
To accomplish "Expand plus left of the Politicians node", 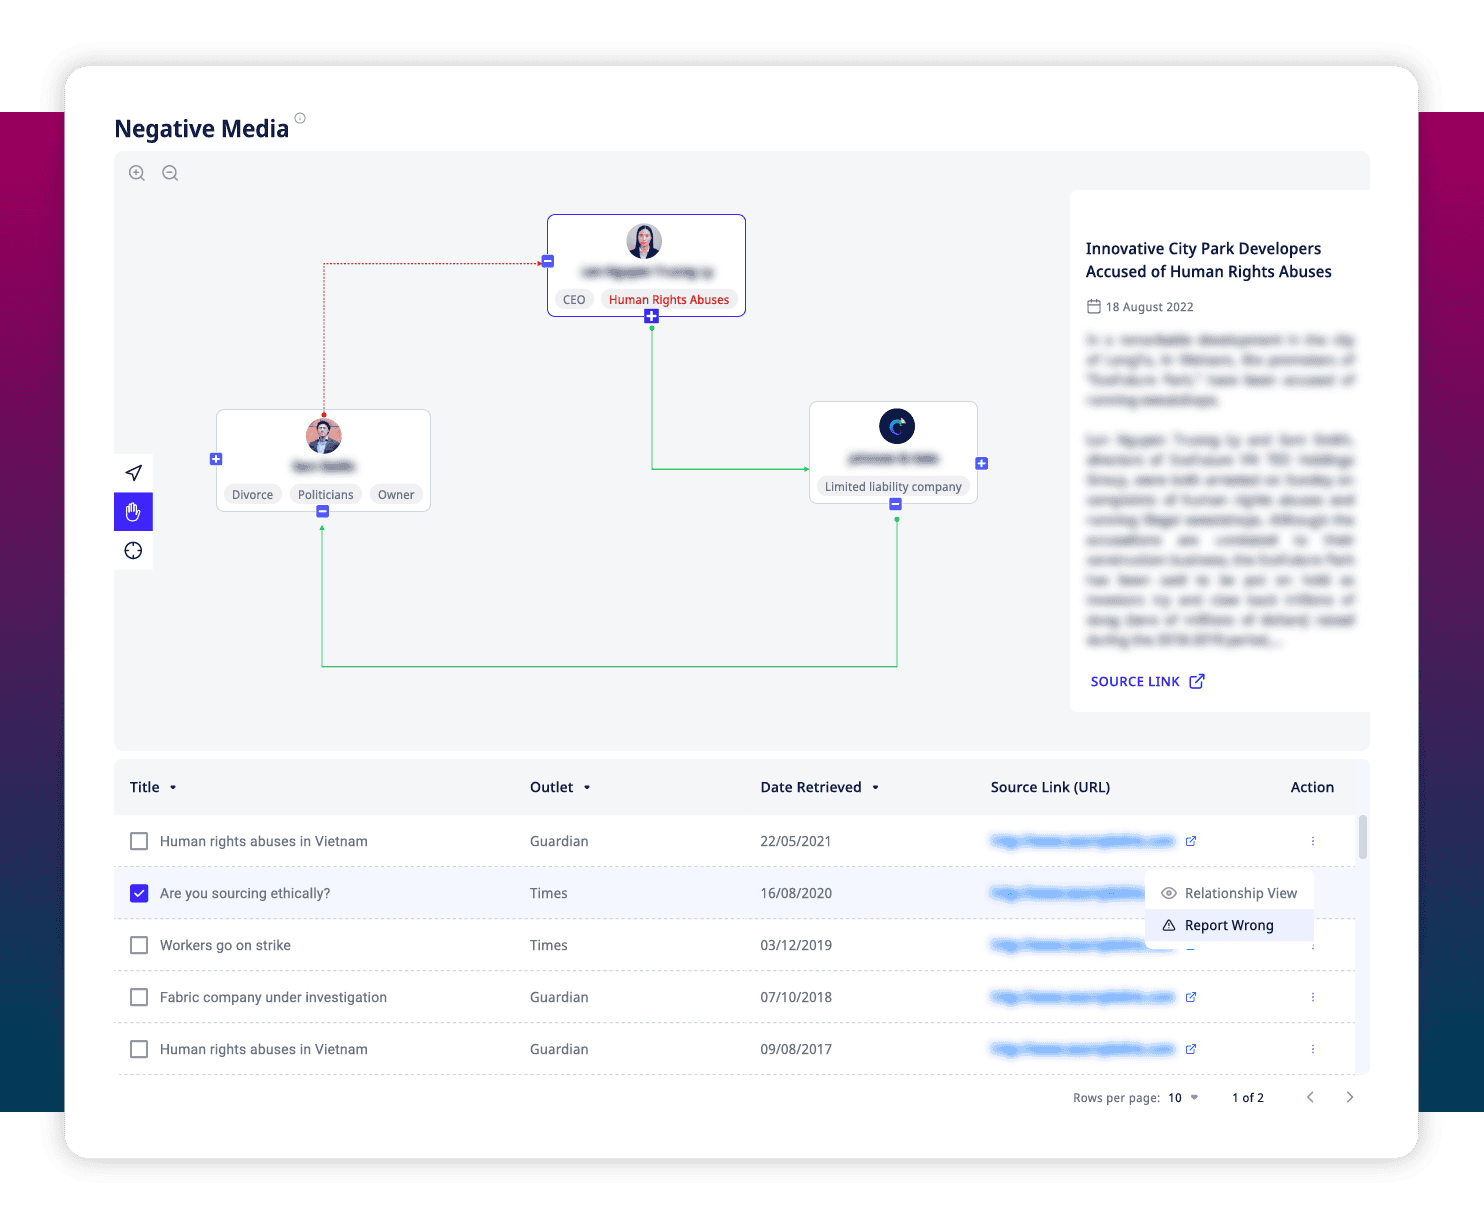I will (x=216, y=459).
